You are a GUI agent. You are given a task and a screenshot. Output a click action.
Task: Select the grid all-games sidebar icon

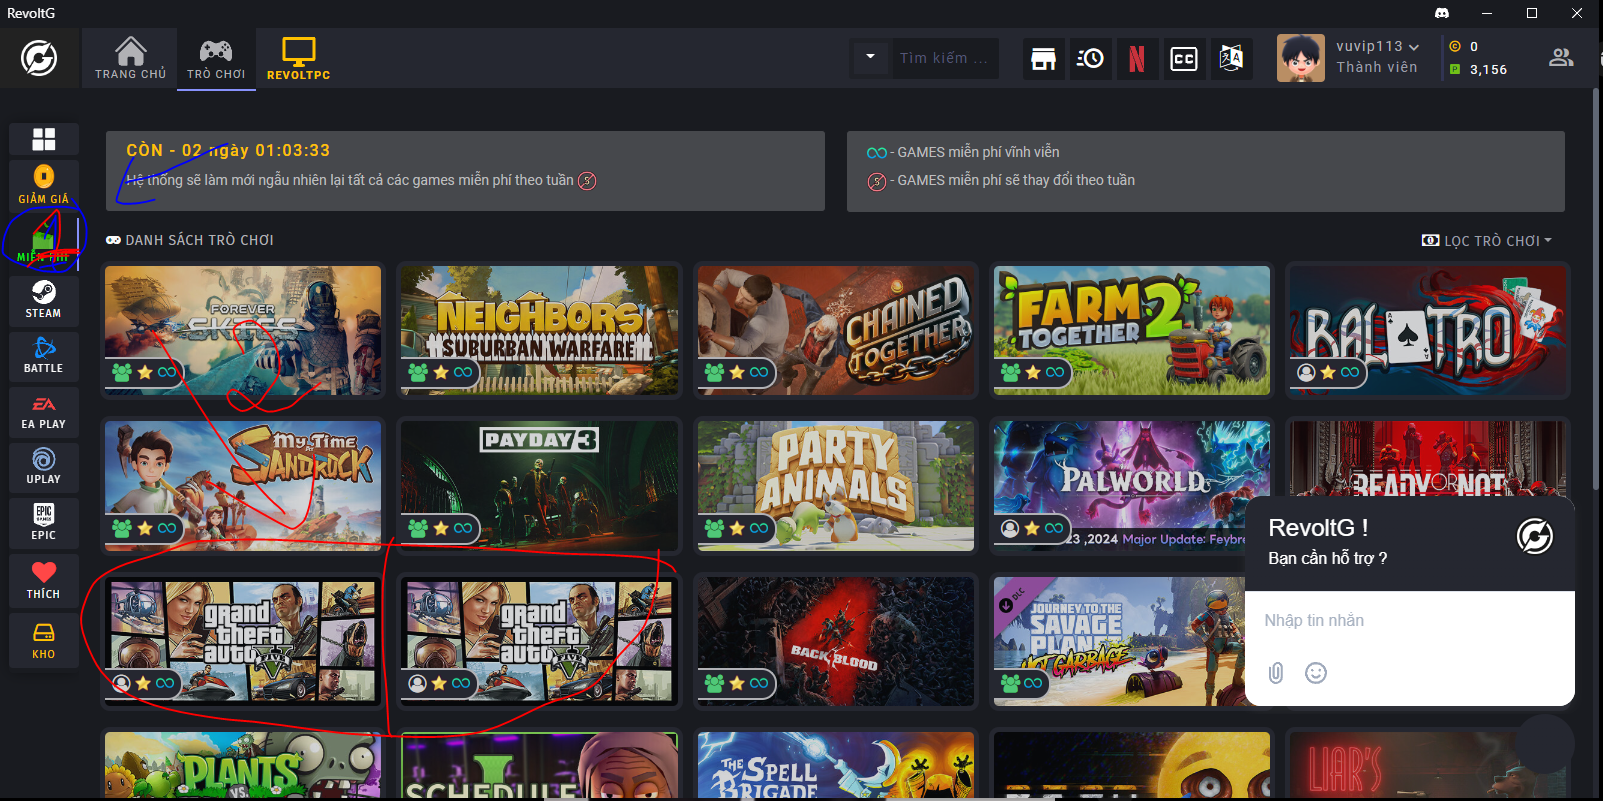(x=43, y=139)
